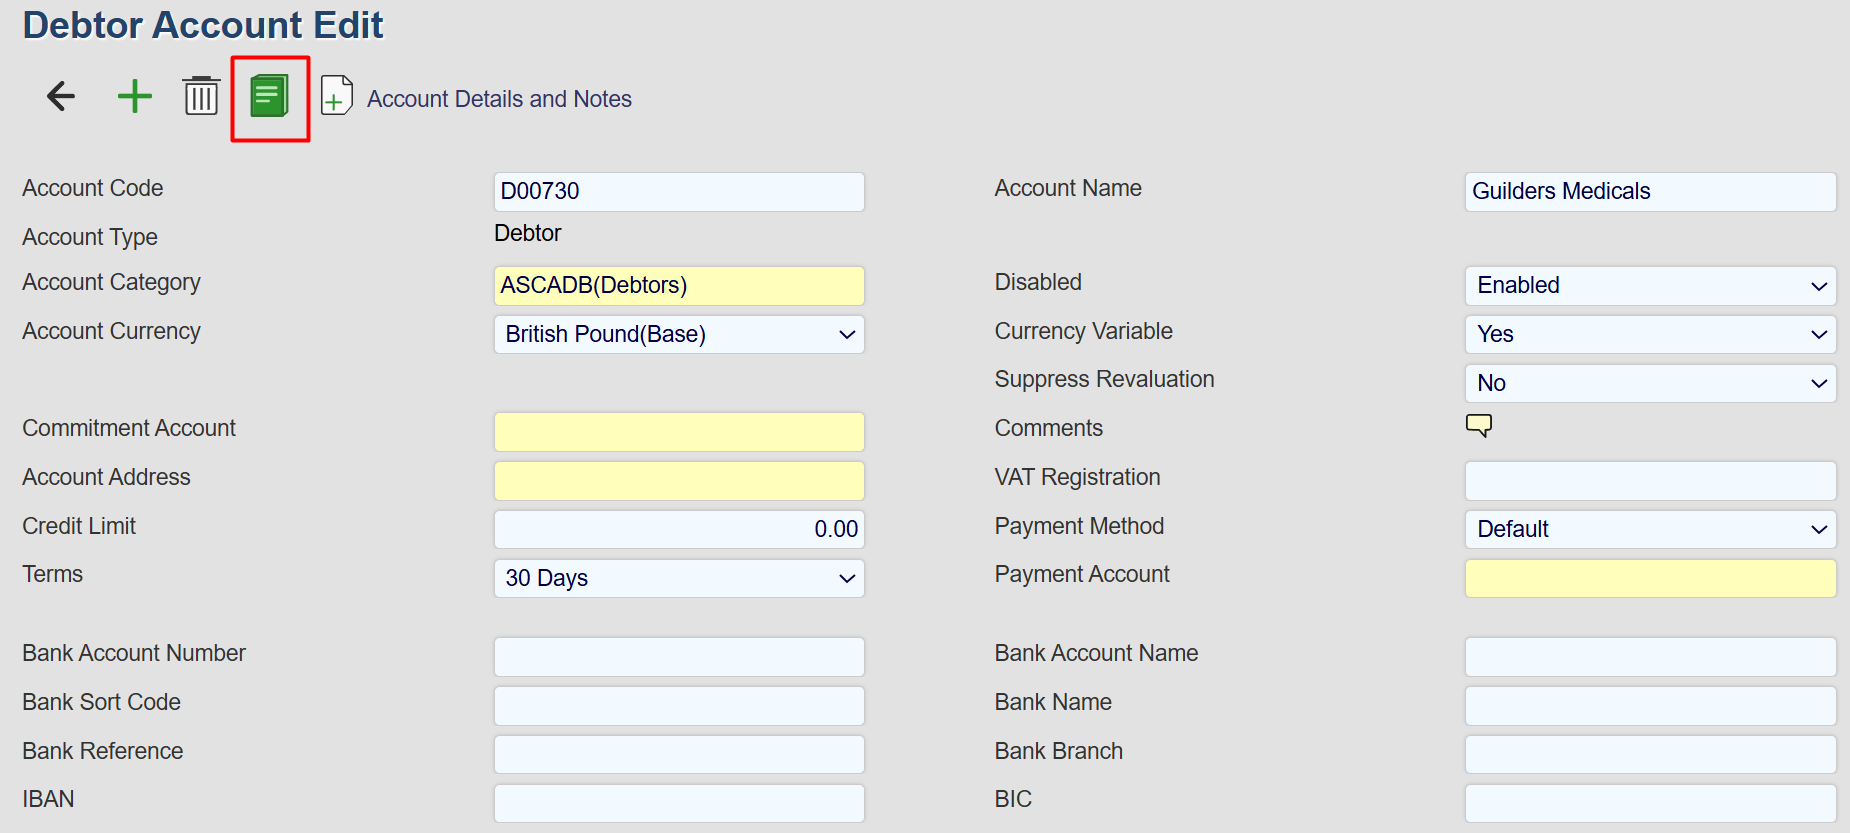Click the trash can delete icon
The width and height of the screenshot is (1850, 833).
tap(201, 96)
